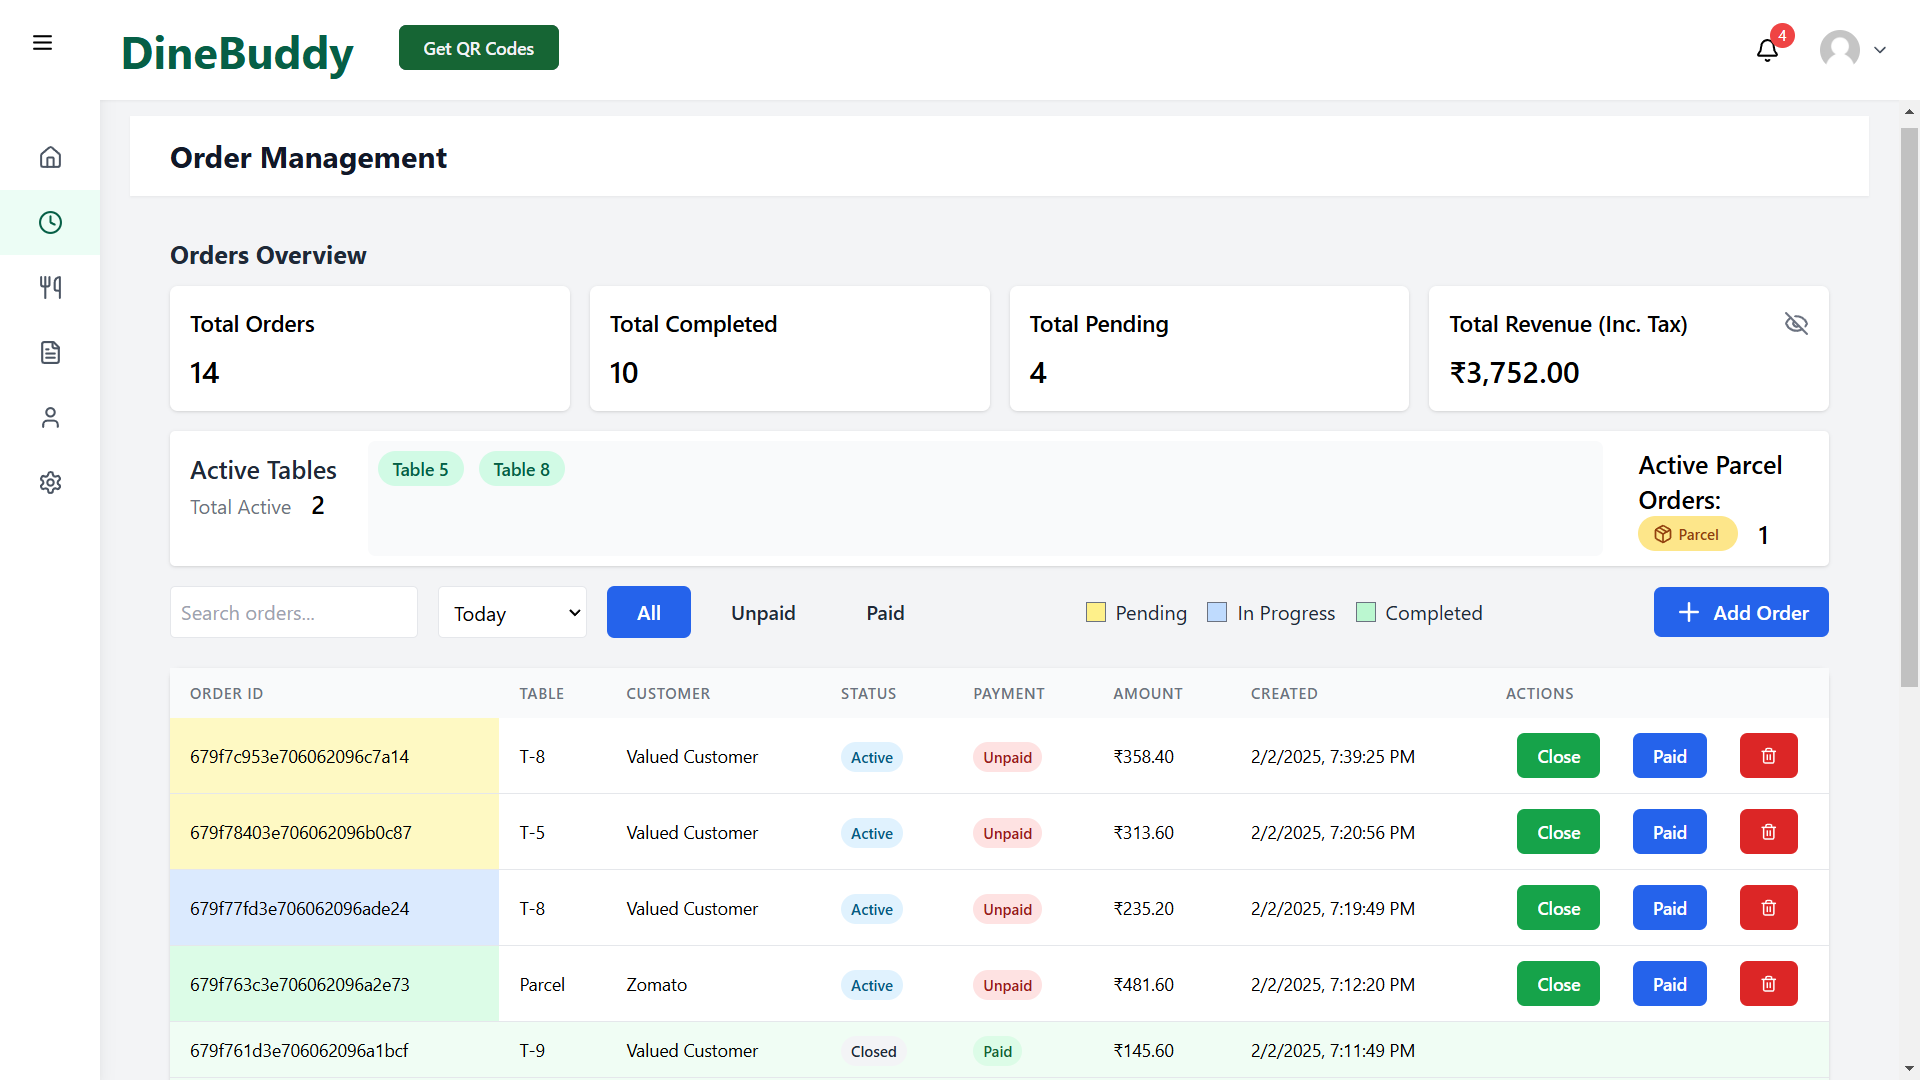Viewport: 1920px width, 1080px height.
Task: Go to Home in sidebar
Action: [x=50, y=157]
